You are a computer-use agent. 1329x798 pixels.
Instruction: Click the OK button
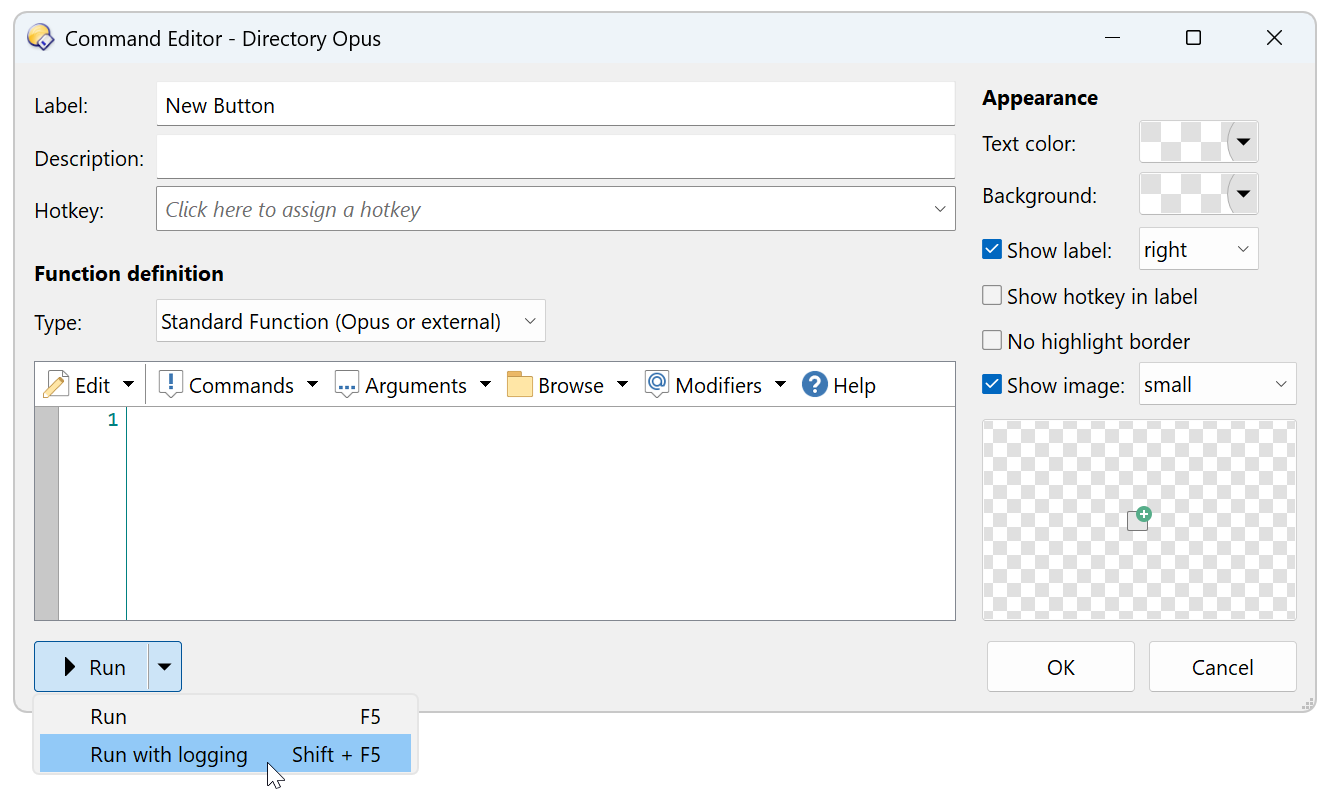[1061, 667]
